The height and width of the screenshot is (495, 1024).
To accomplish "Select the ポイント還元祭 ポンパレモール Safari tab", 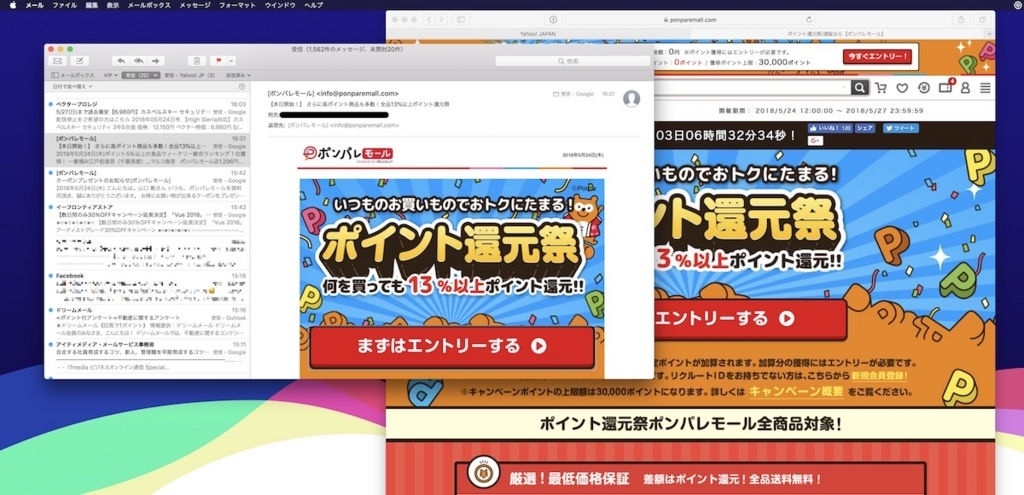I will tap(836, 33).
